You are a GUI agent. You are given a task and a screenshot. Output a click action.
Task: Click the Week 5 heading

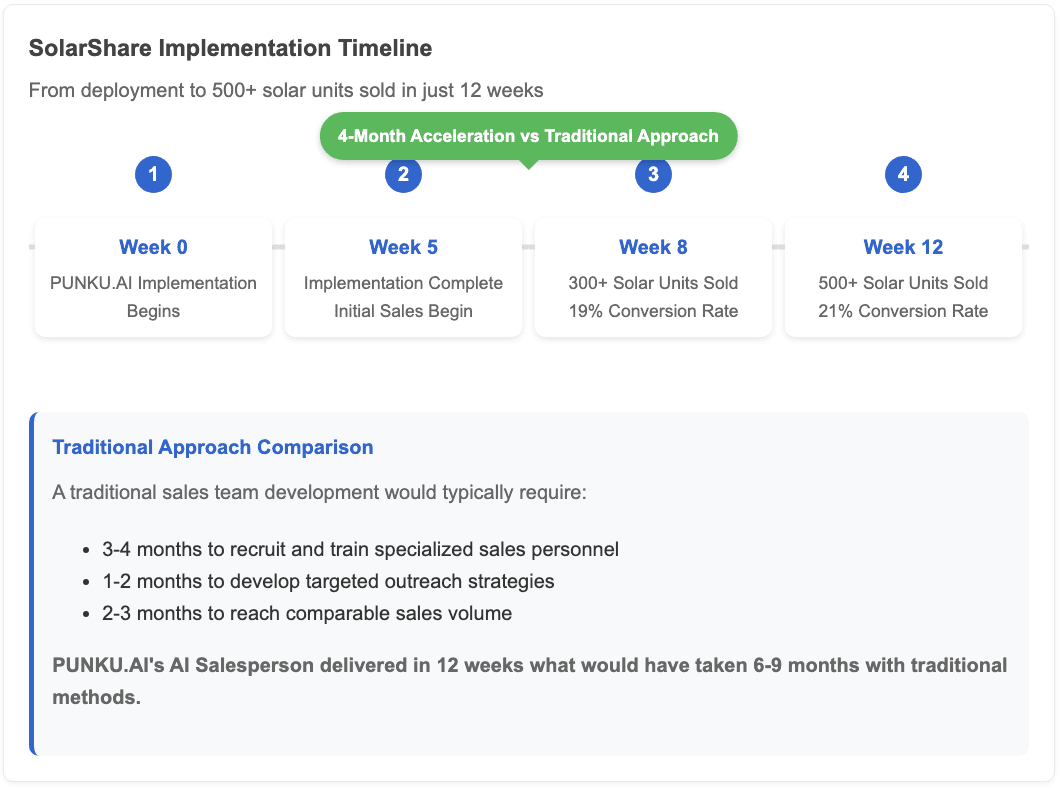403,247
